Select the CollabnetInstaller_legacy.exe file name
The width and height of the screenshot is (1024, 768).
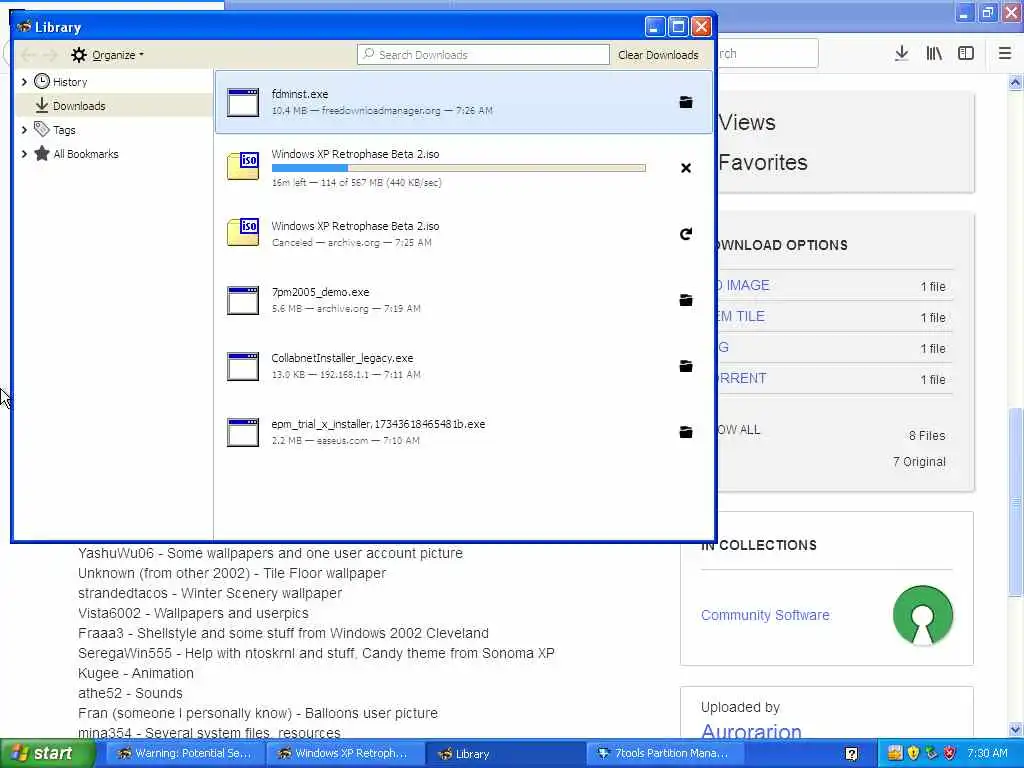click(x=342, y=358)
